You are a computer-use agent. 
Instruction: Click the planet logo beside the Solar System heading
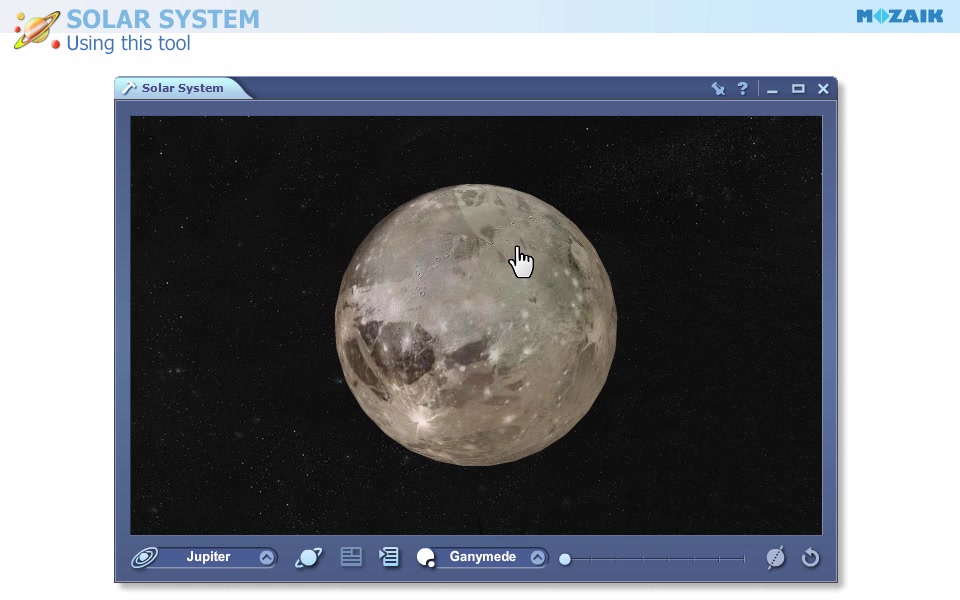click(37, 30)
